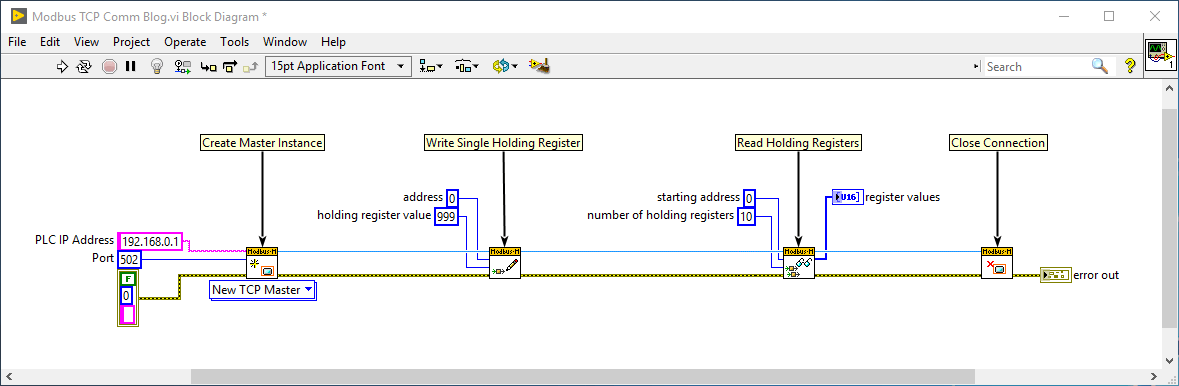Click the 'holding register value' text label
1179x386 pixels.
374,216
